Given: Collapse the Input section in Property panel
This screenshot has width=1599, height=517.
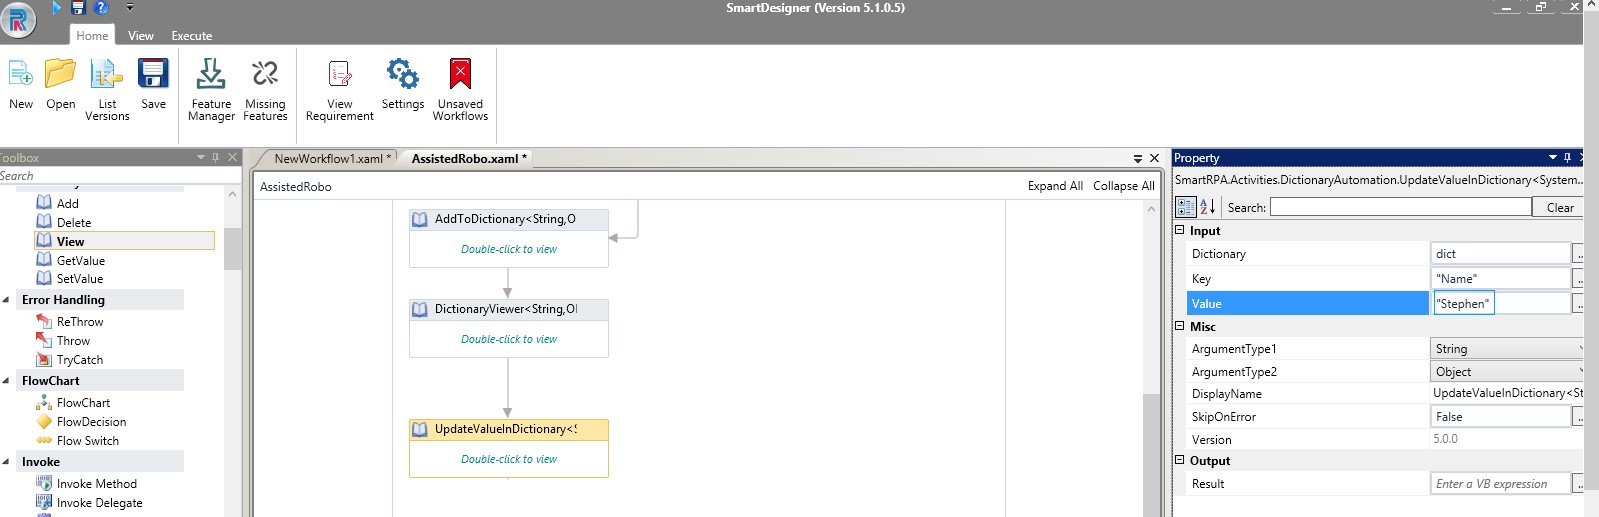Looking at the screenshot, I should (1180, 230).
